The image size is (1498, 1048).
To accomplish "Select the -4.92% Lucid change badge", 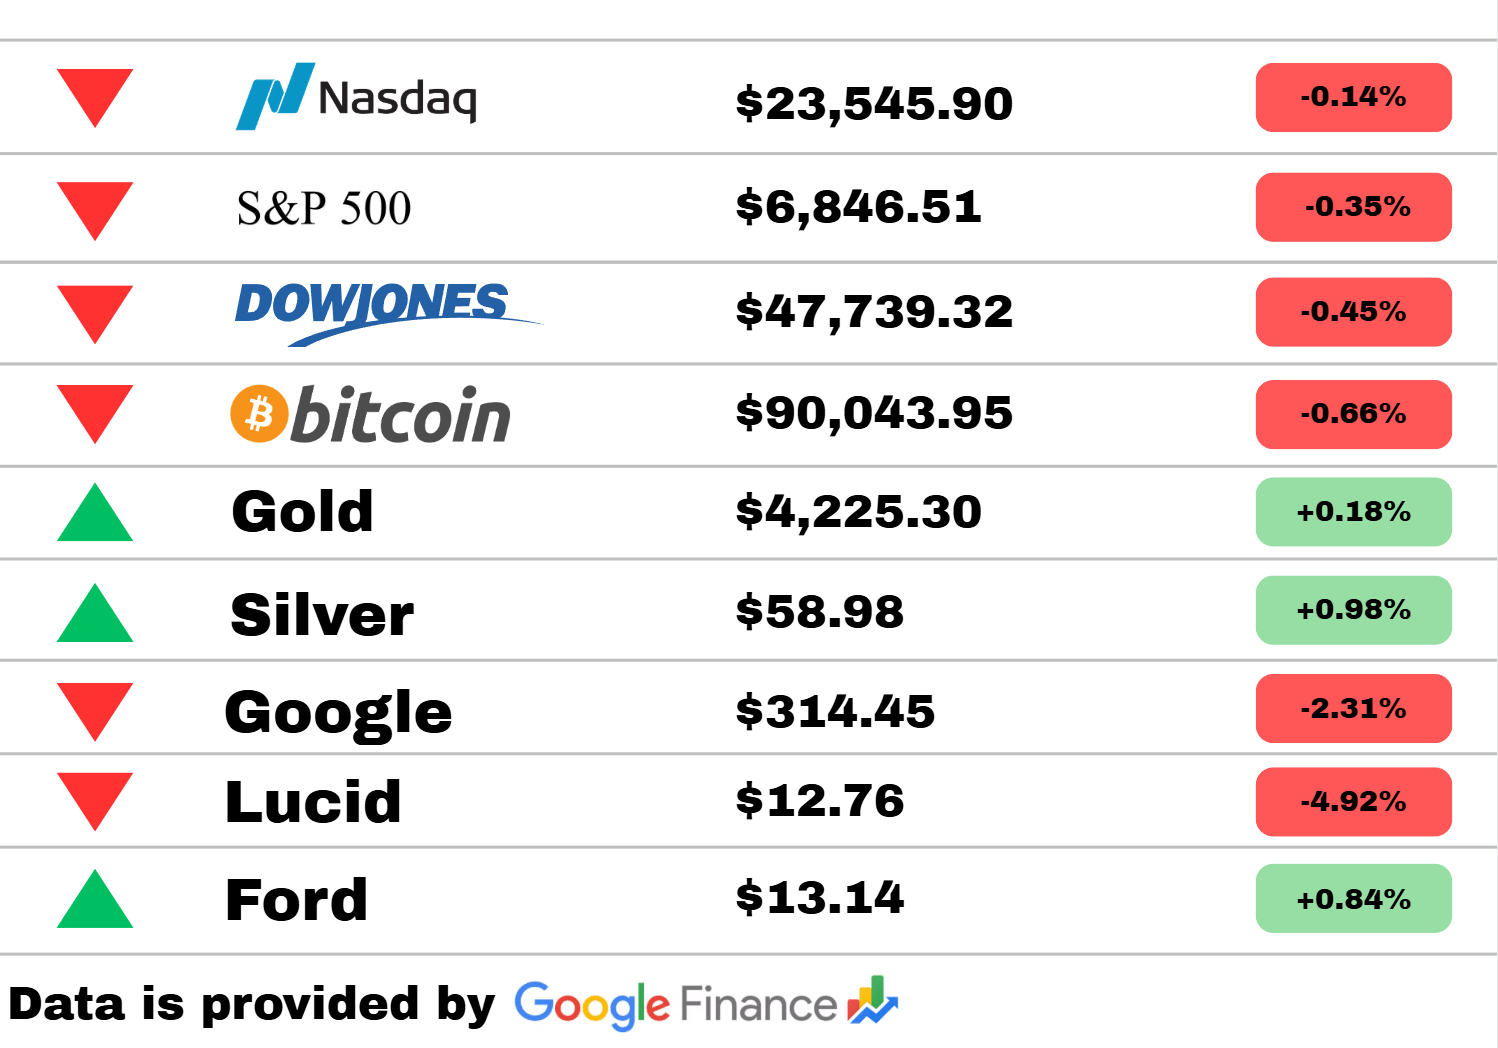I will click(x=1353, y=802).
